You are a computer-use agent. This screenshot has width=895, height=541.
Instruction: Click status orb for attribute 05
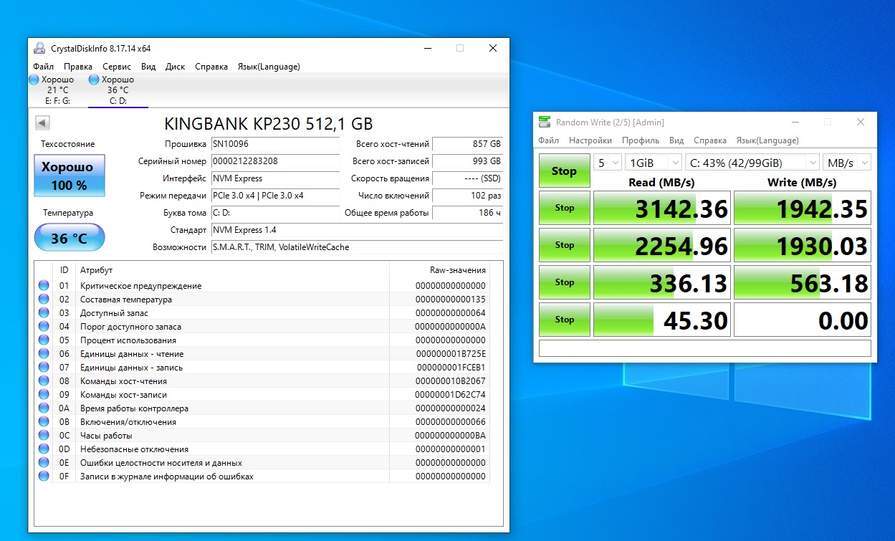tap(43, 340)
